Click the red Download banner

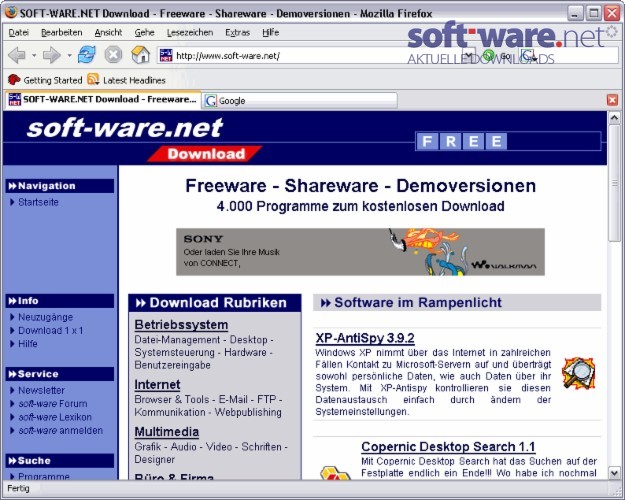tap(205, 154)
